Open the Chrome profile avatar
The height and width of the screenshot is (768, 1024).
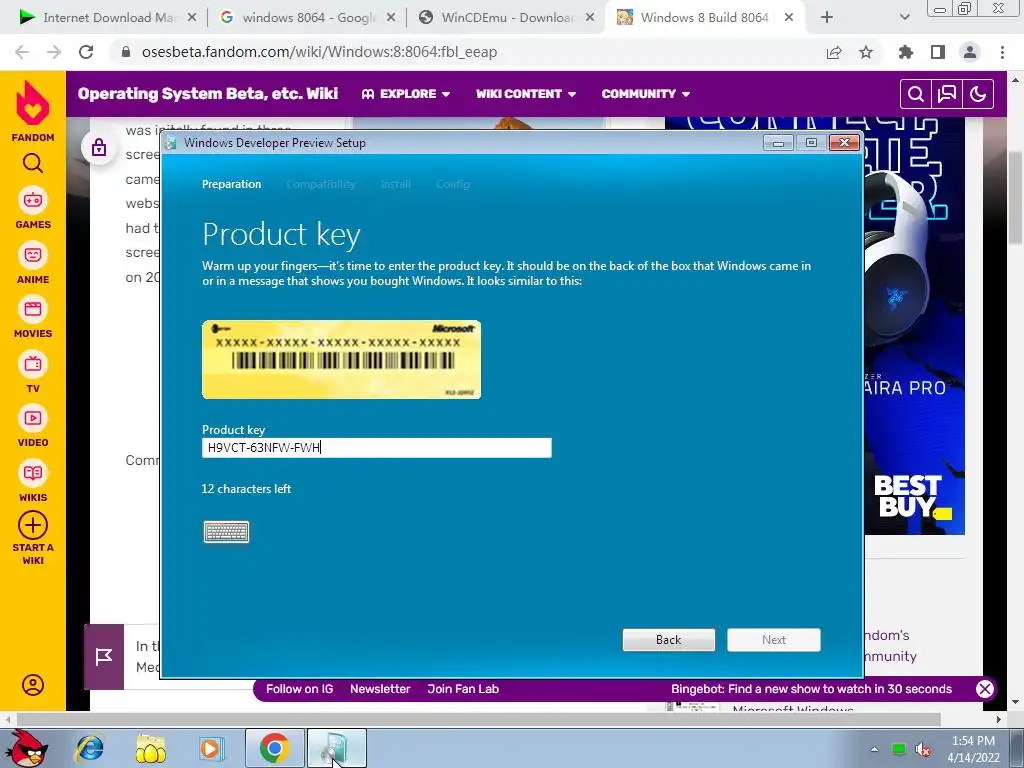(970, 52)
